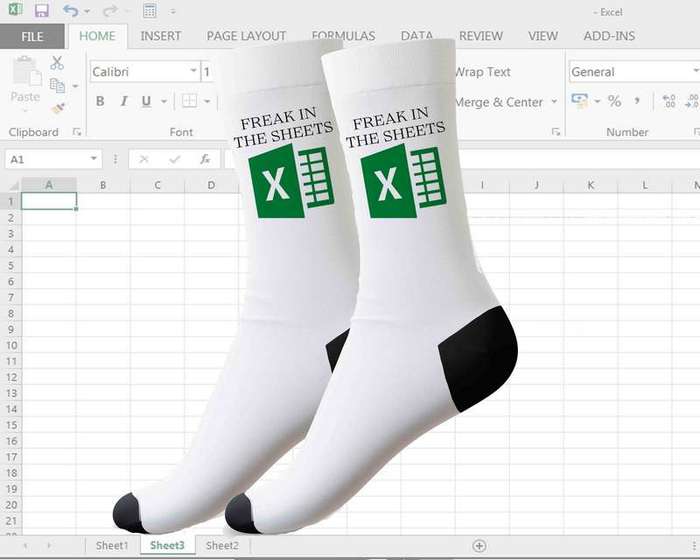Select column B header
This screenshot has width=700, height=560.
point(103,185)
